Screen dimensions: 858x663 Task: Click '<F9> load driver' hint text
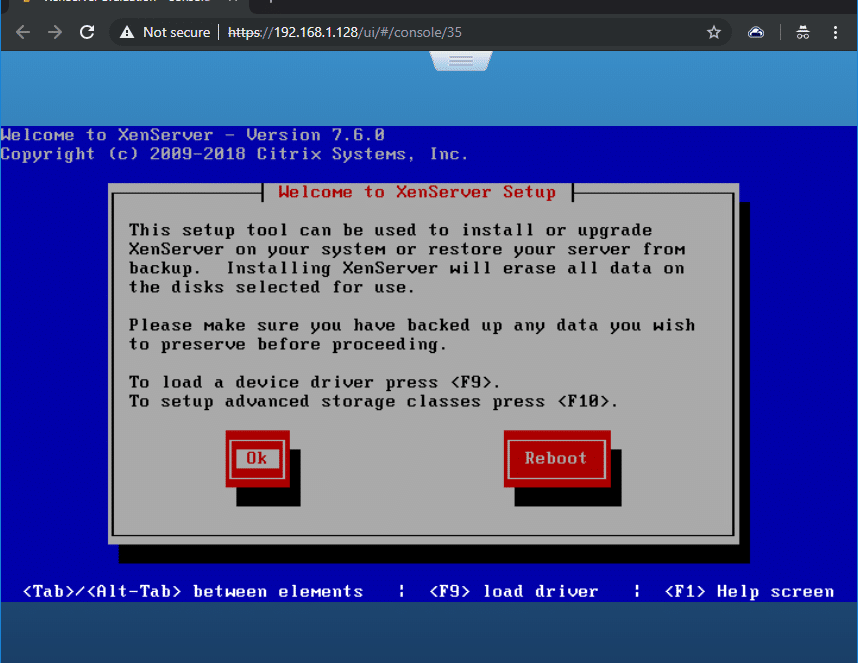point(513,591)
